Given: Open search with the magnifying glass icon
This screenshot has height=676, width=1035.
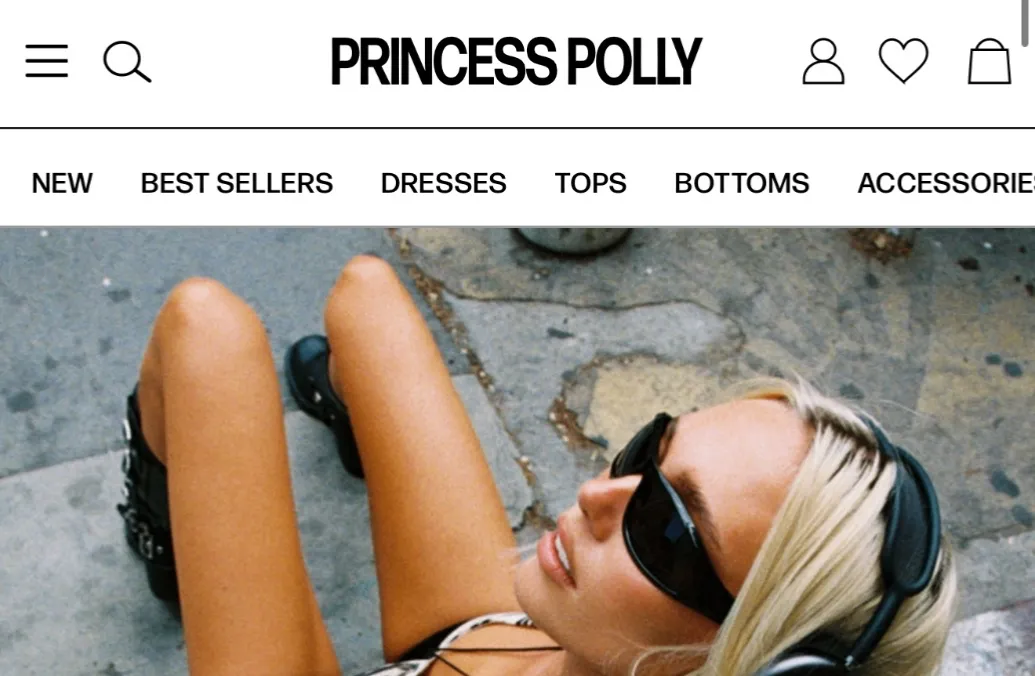Looking at the screenshot, I should (x=127, y=62).
